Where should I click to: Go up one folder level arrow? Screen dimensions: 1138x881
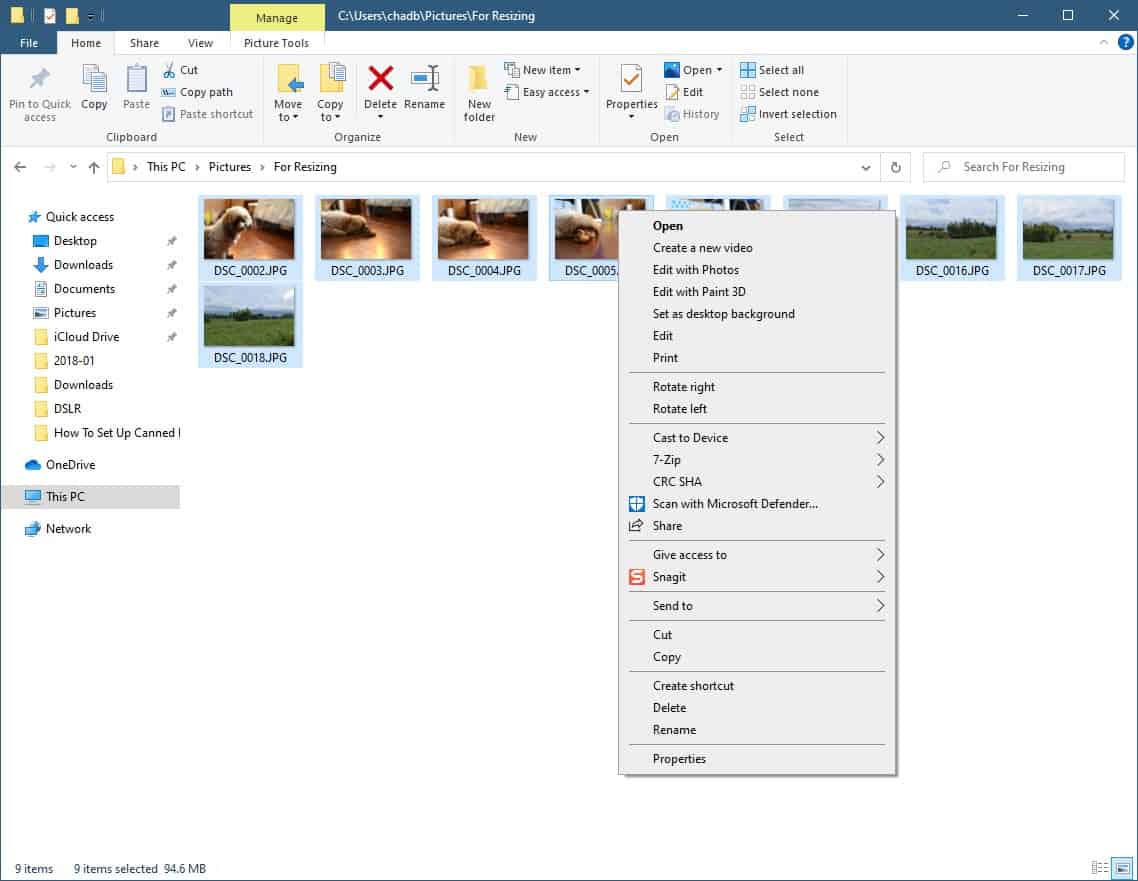click(x=94, y=167)
